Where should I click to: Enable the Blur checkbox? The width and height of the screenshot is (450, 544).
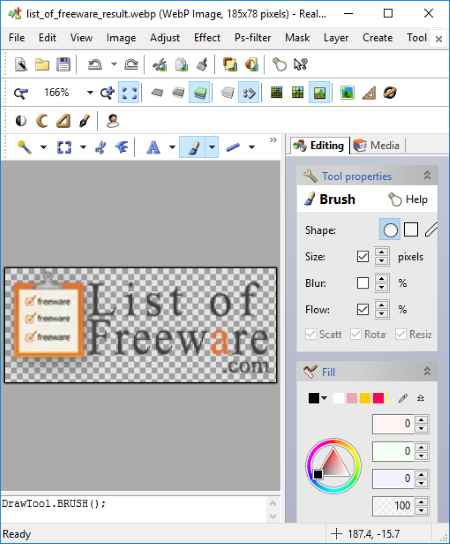pyautogui.click(x=363, y=283)
